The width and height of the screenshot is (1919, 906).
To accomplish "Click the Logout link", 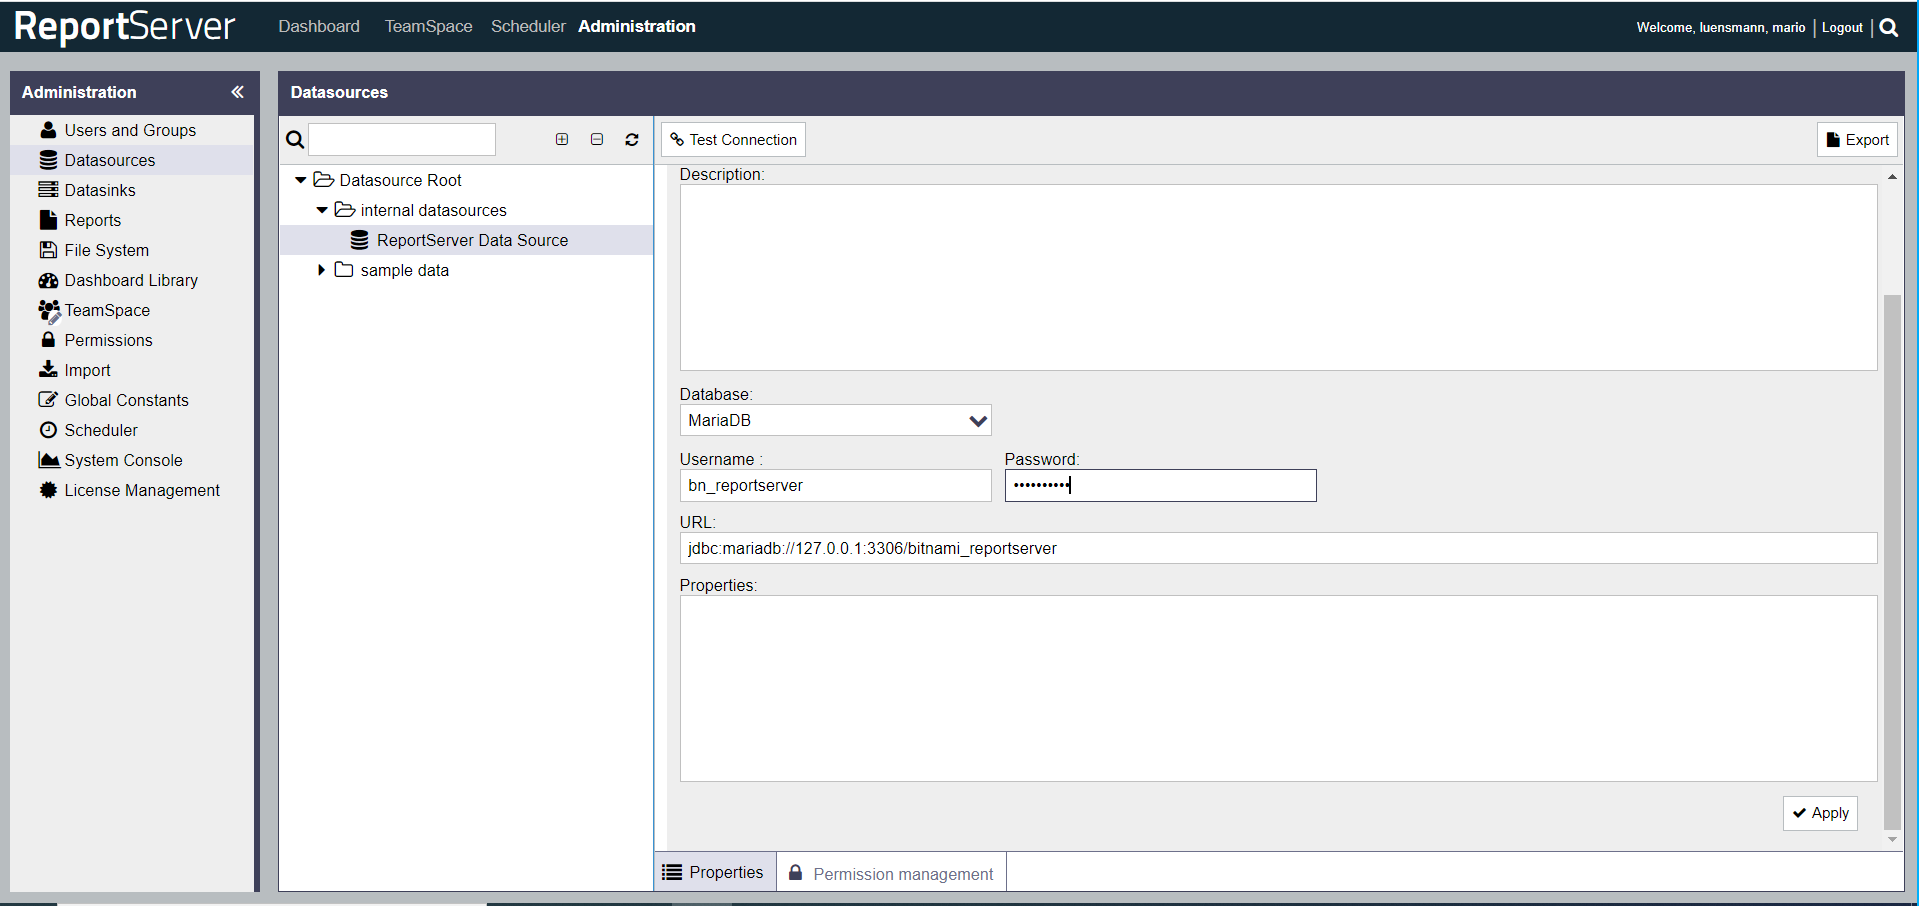I will (1842, 28).
